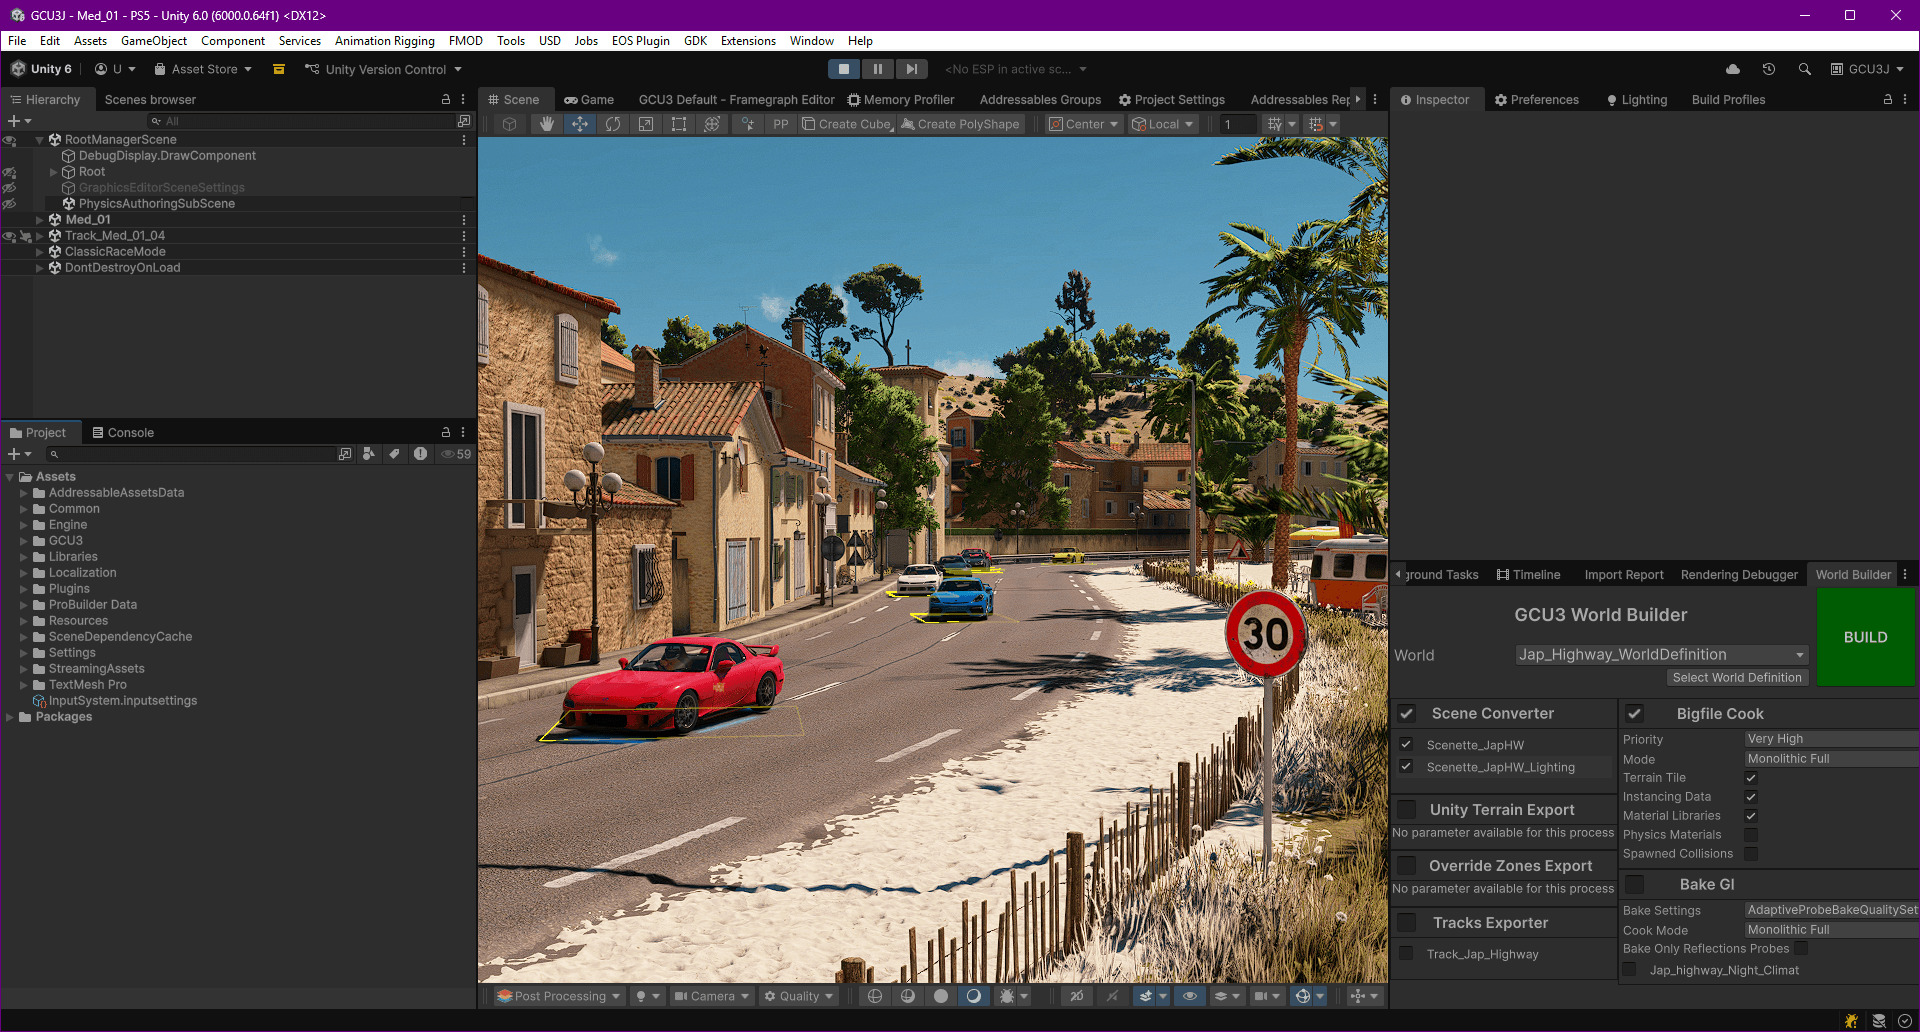Click the Create Cube button

(x=846, y=124)
